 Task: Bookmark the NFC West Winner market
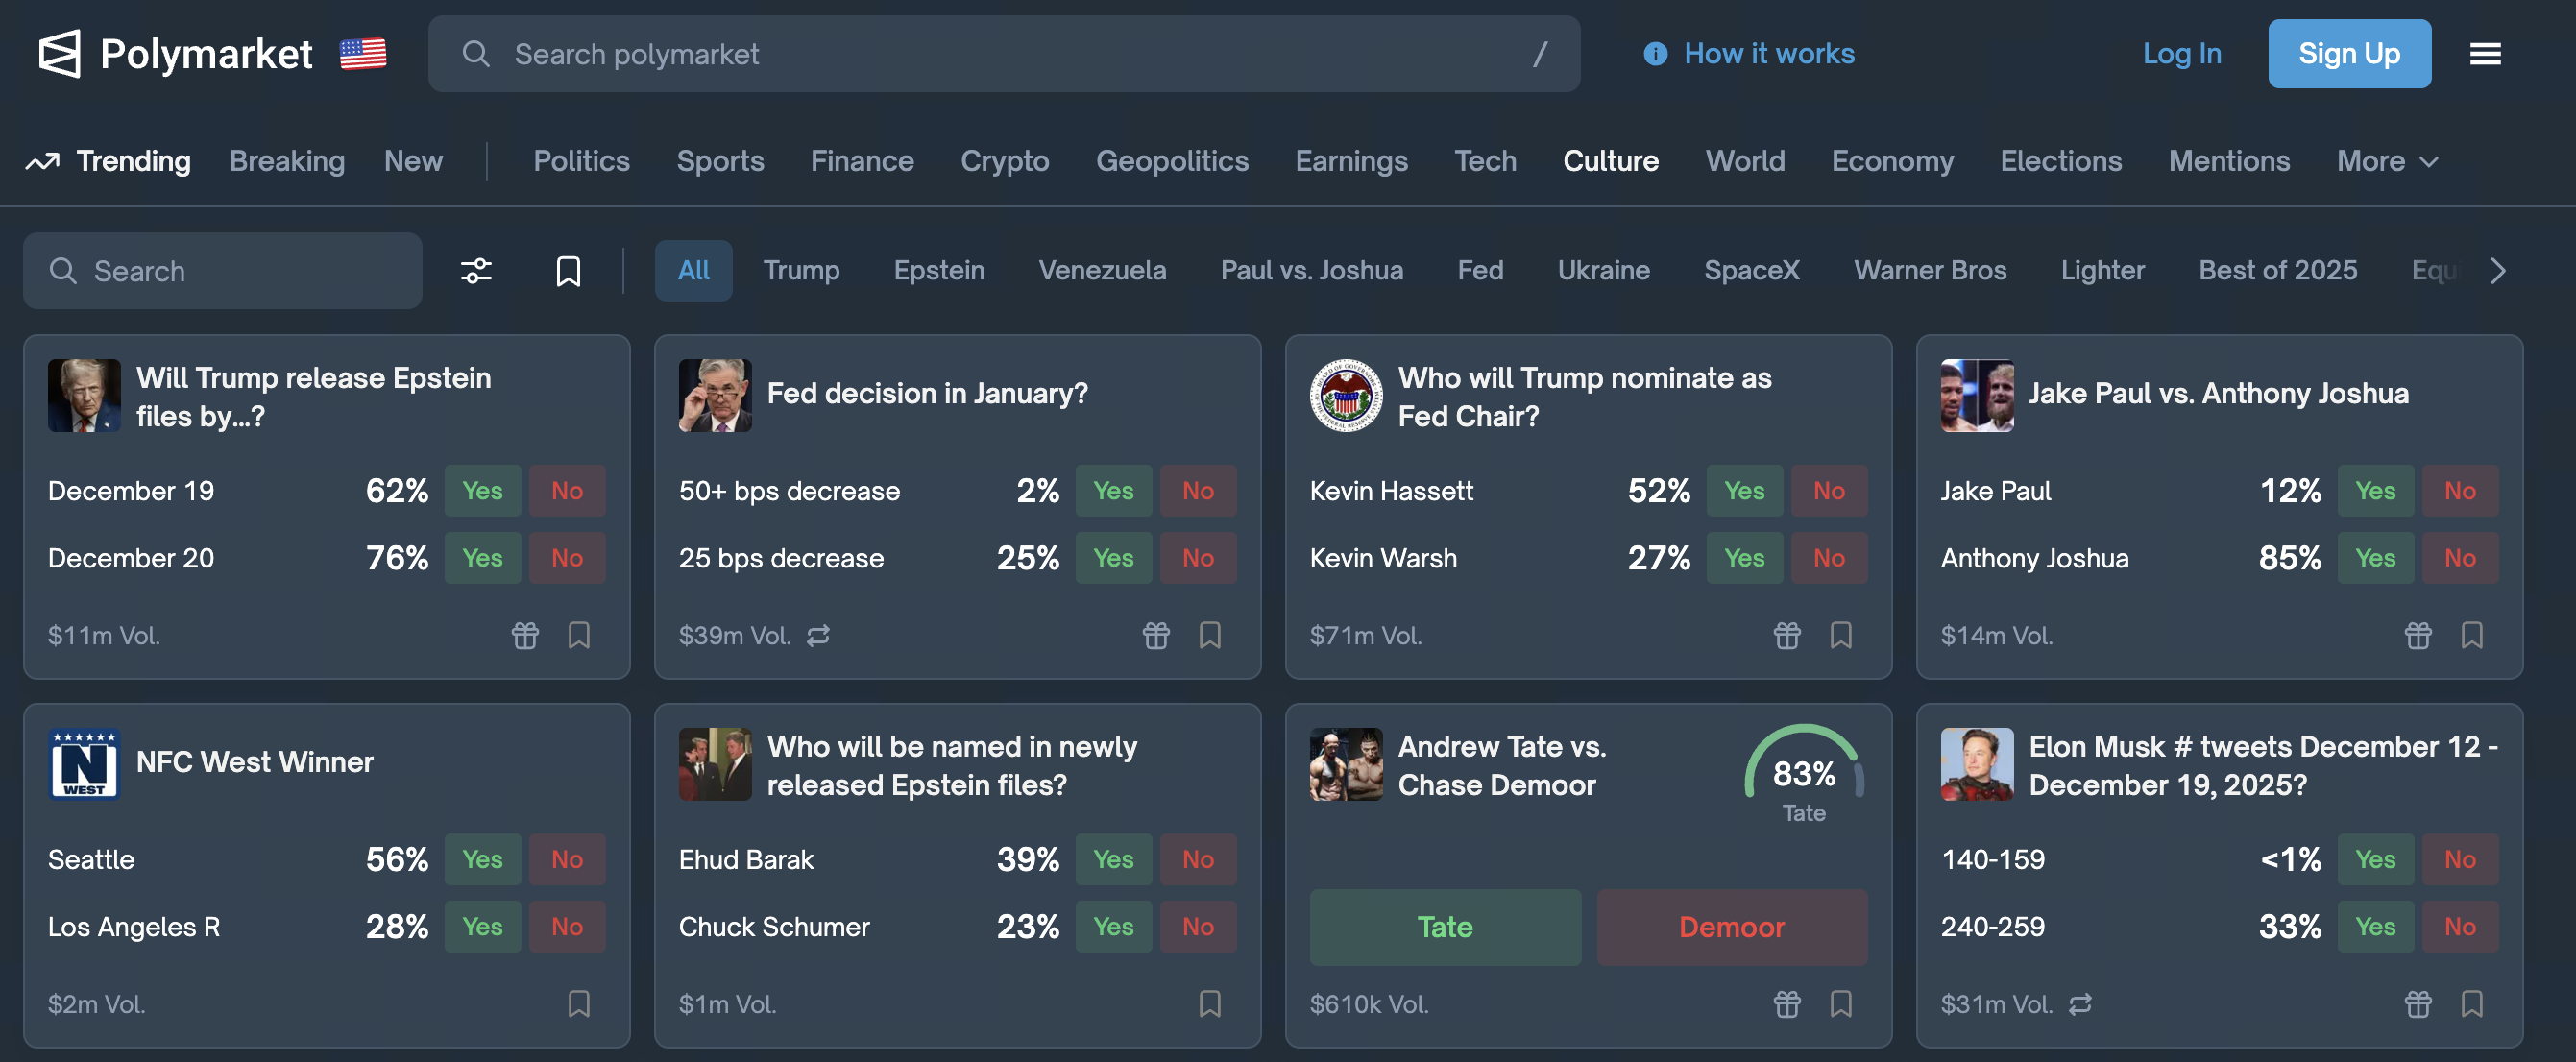[579, 1003]
